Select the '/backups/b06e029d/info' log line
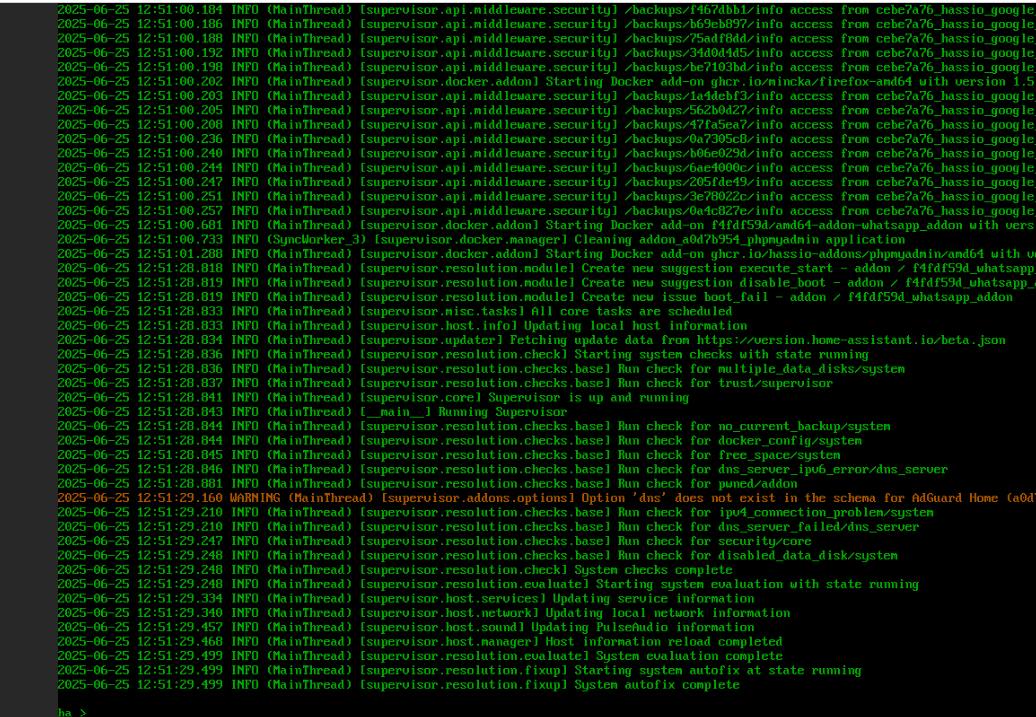 (x=546, y=153)
